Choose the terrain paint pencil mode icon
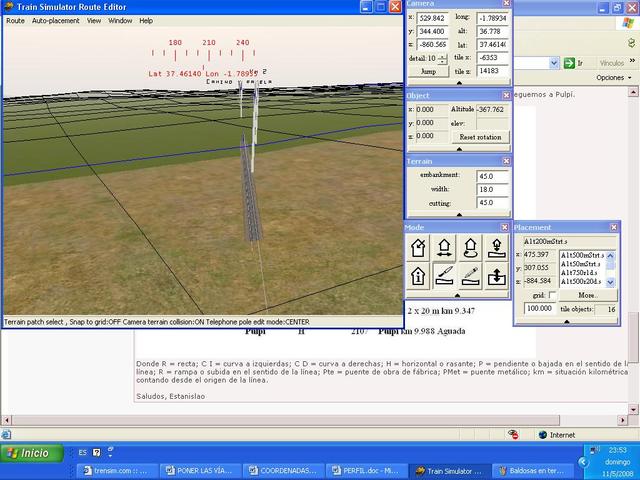Image resolution: width=640 pixels, height=480 pixels. pos(471,275)
